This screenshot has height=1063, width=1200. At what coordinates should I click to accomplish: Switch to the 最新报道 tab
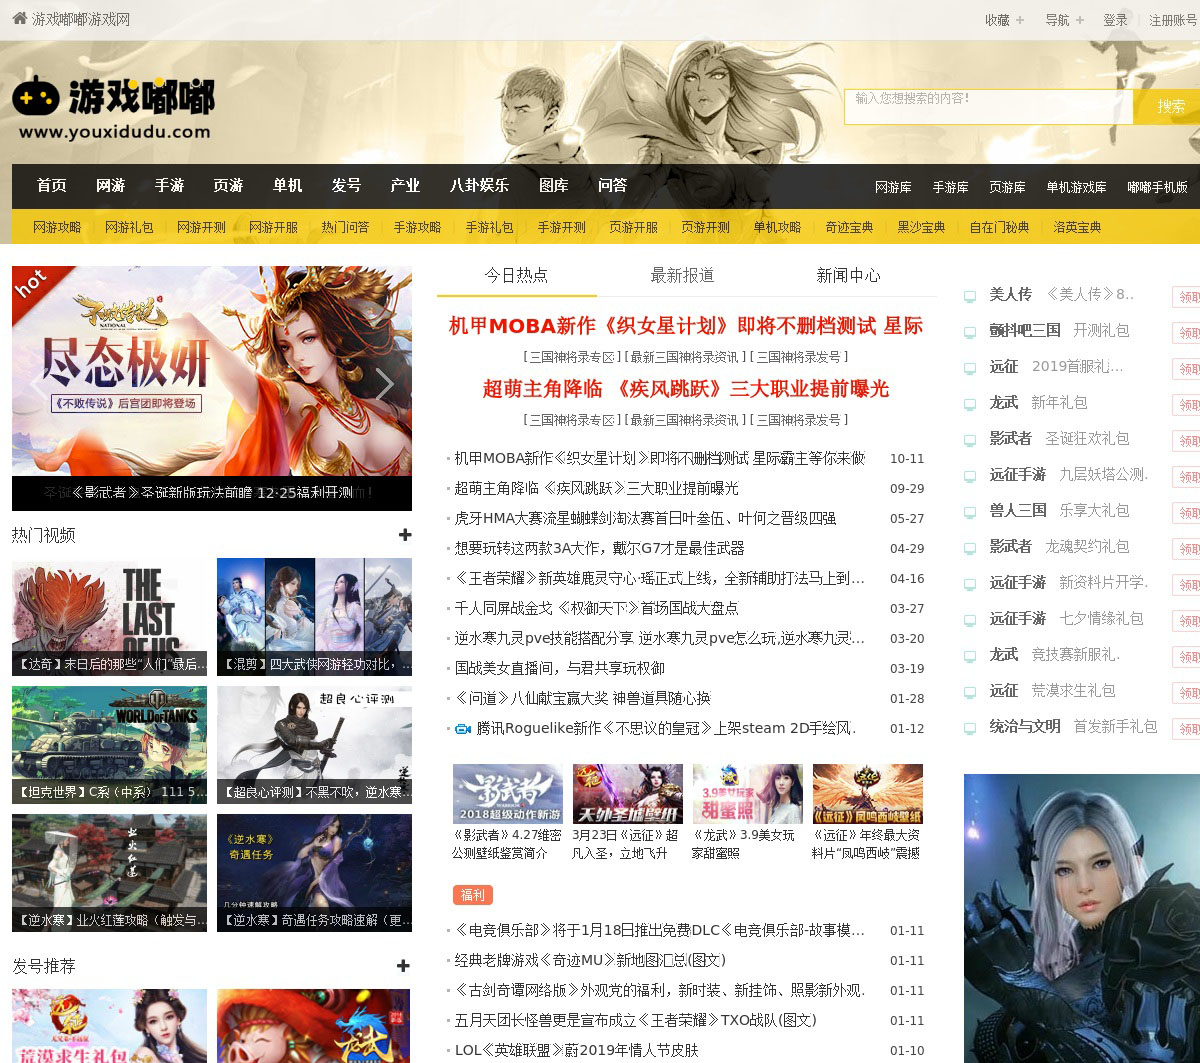point(682,275)
